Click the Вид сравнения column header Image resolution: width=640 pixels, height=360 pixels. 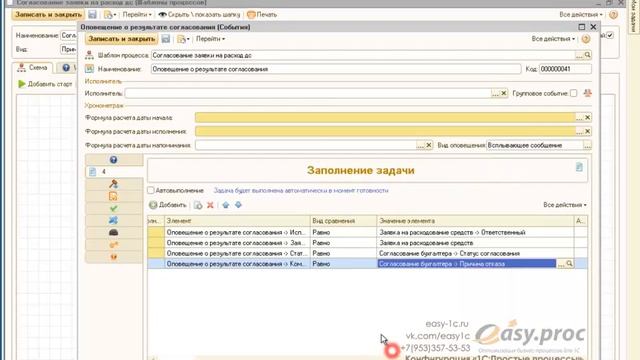click(x=343, y=221)
